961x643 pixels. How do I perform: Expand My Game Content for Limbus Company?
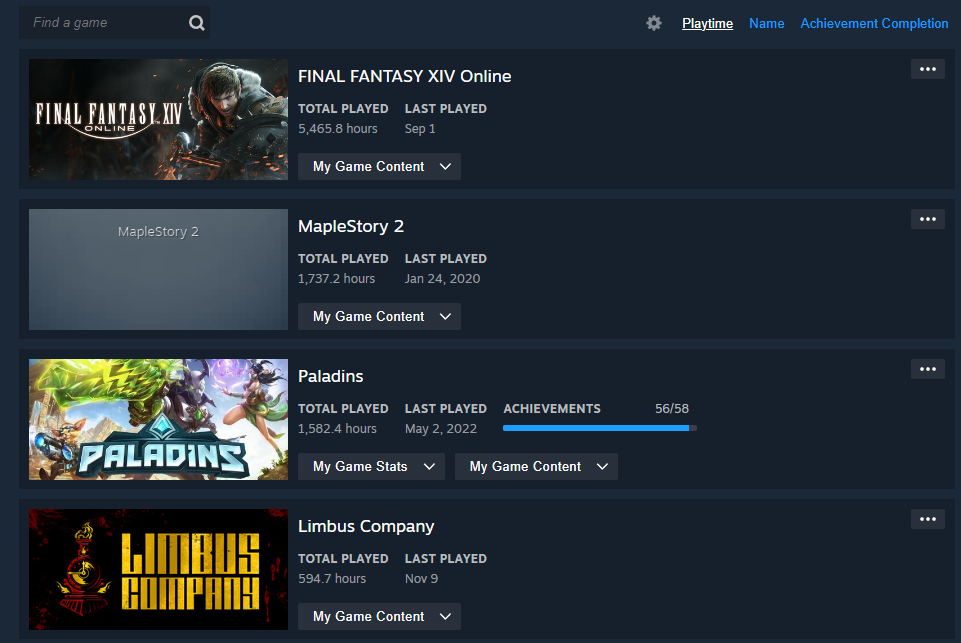[379, 617]
